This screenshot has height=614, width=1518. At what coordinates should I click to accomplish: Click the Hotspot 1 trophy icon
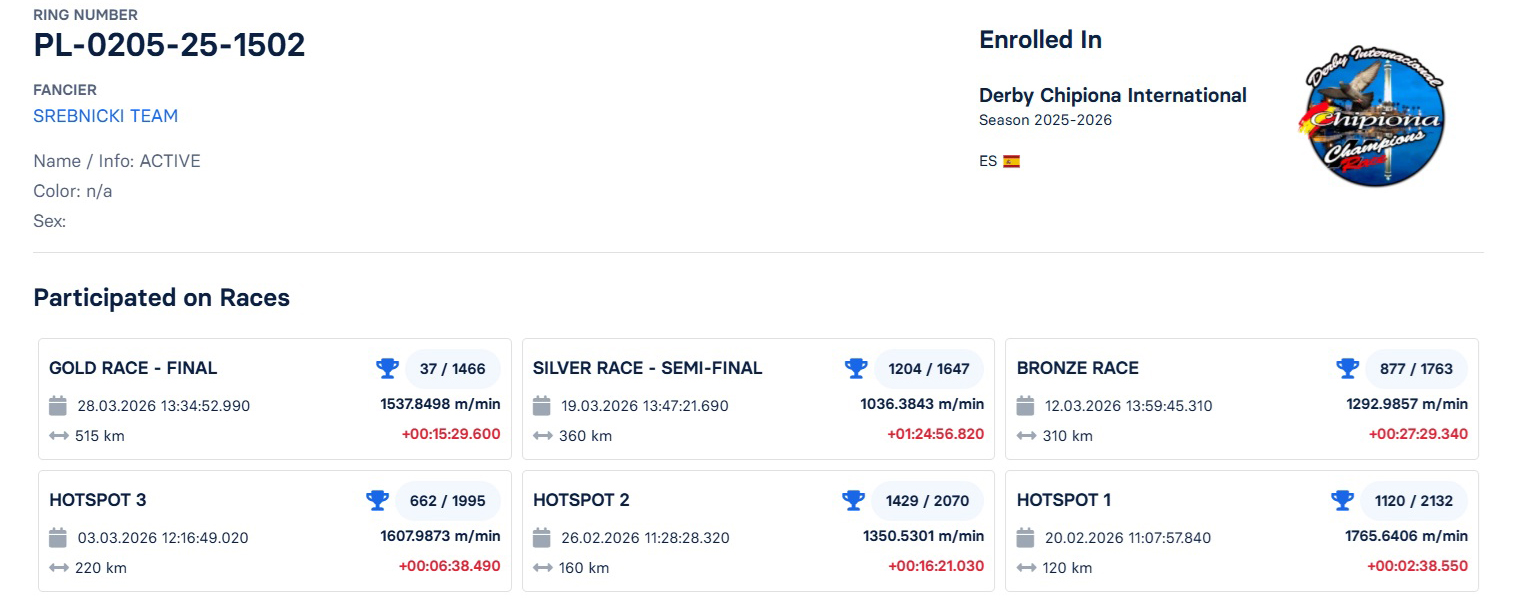click(x=1342, y=500)
